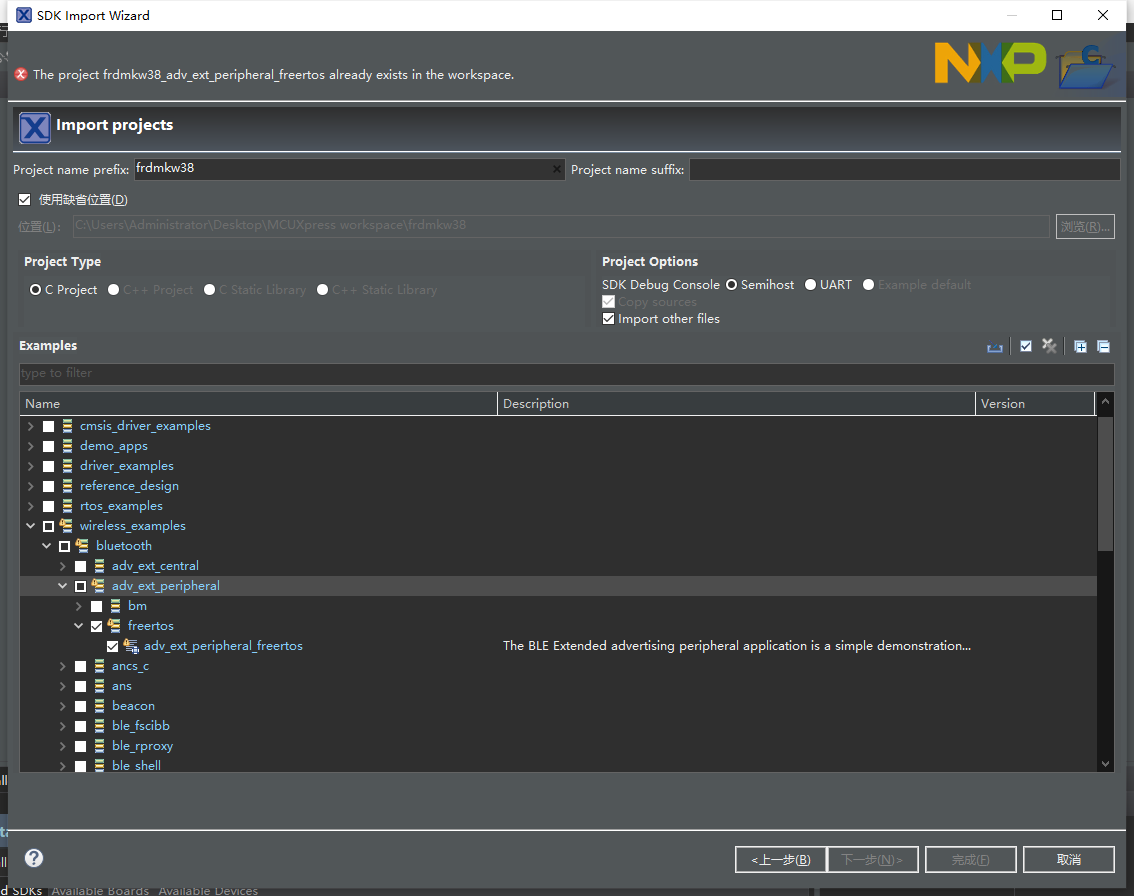Select Semihost debug console option
Image resolution: width=1134 pixels, height=896 pixels.
tap(731, 285)
